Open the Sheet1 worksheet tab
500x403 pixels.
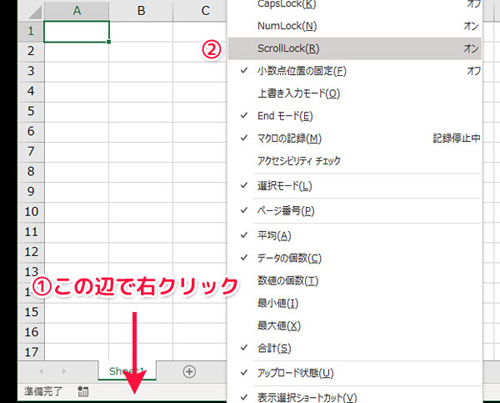[127, 371]
